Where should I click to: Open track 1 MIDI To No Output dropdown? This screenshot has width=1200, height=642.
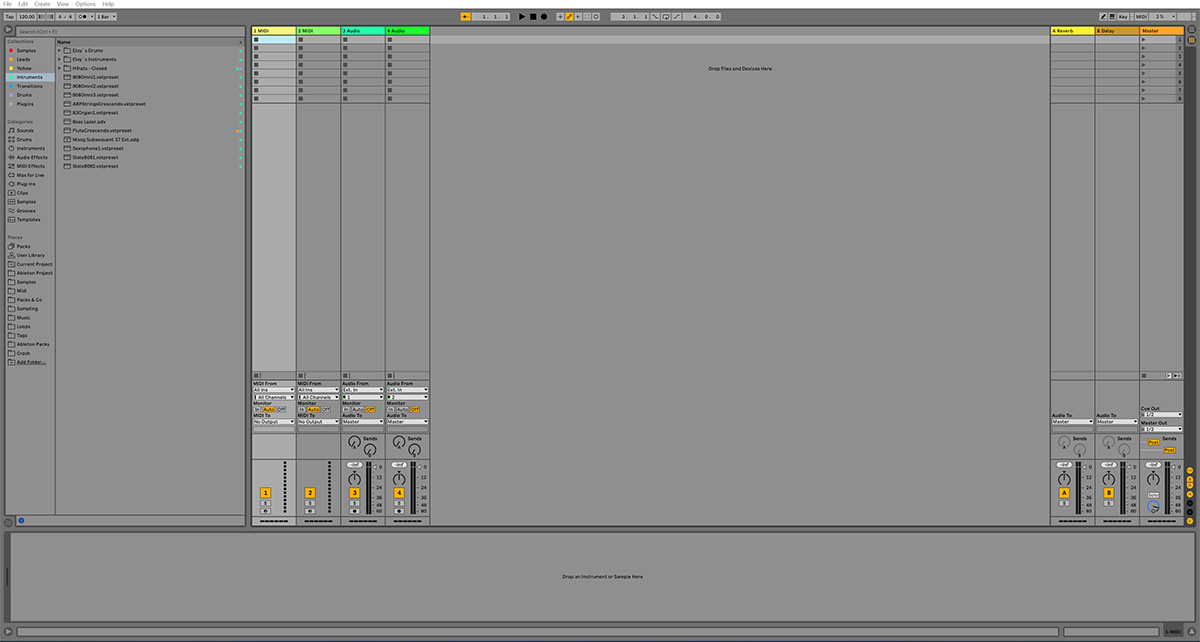(274, 422)
